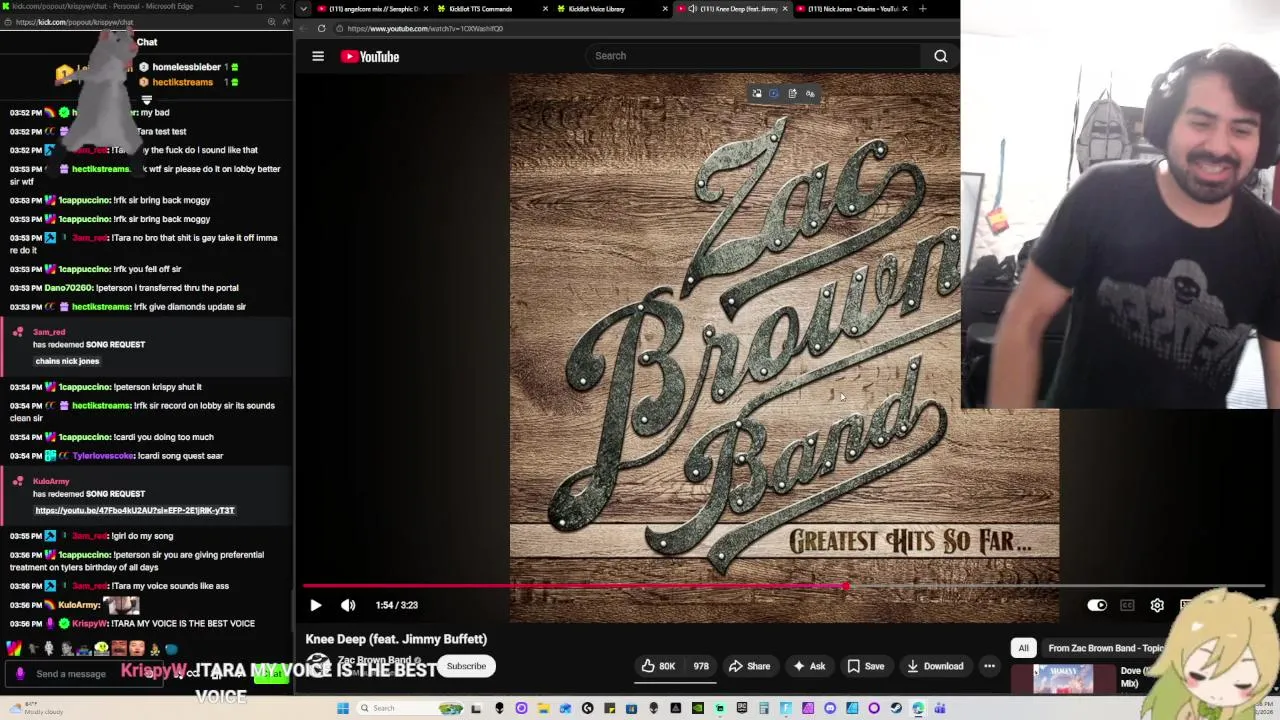Toggle closed captions on the player
Viewport: 1280px width, 720px height.
(1127, 605)
